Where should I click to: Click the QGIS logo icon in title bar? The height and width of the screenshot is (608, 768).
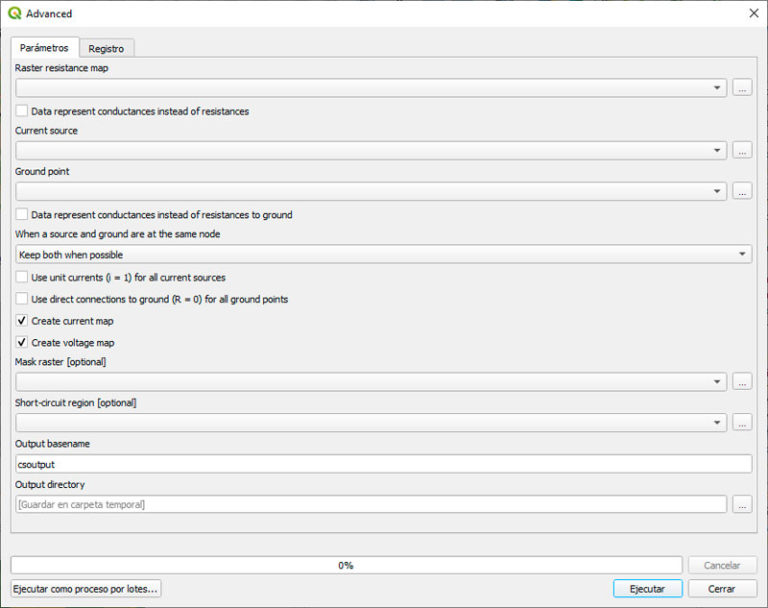pos(15,13)
